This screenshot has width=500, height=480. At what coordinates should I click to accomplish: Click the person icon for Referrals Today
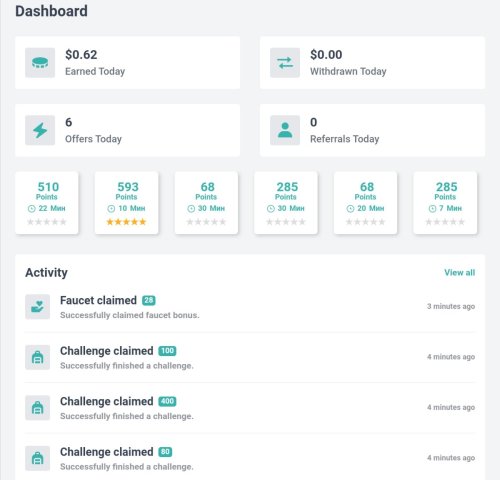285,130
